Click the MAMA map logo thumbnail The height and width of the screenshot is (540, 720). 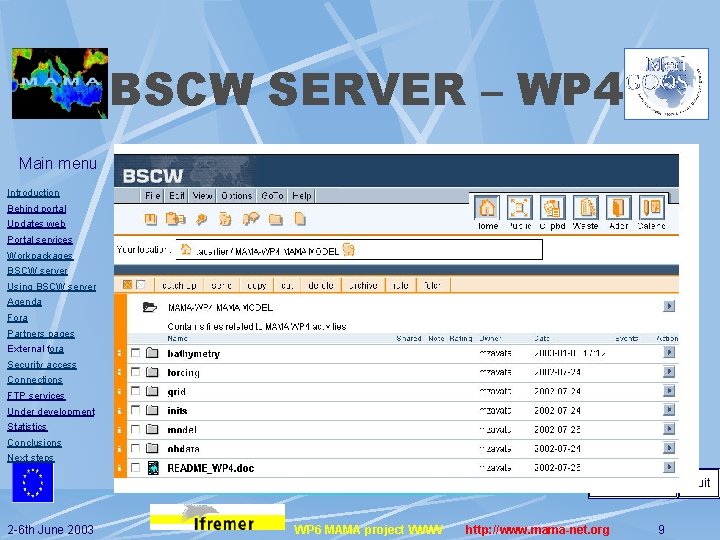point(60,84)
